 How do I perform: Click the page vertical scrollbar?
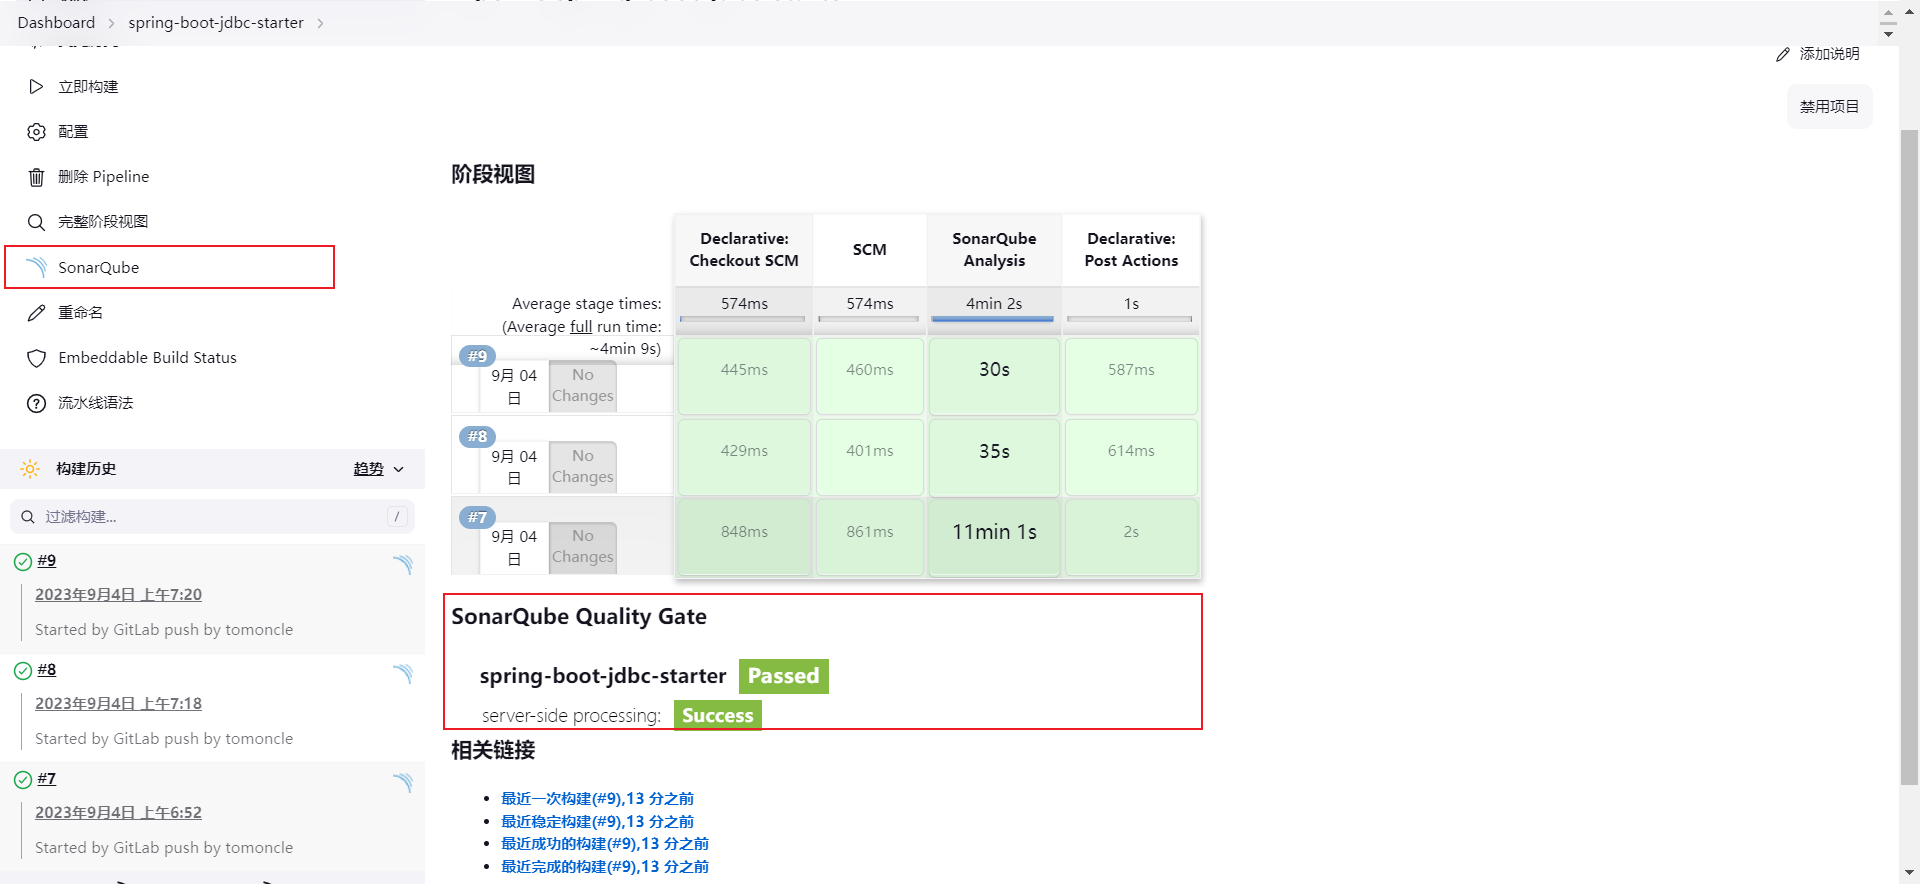coord(1909,457)
